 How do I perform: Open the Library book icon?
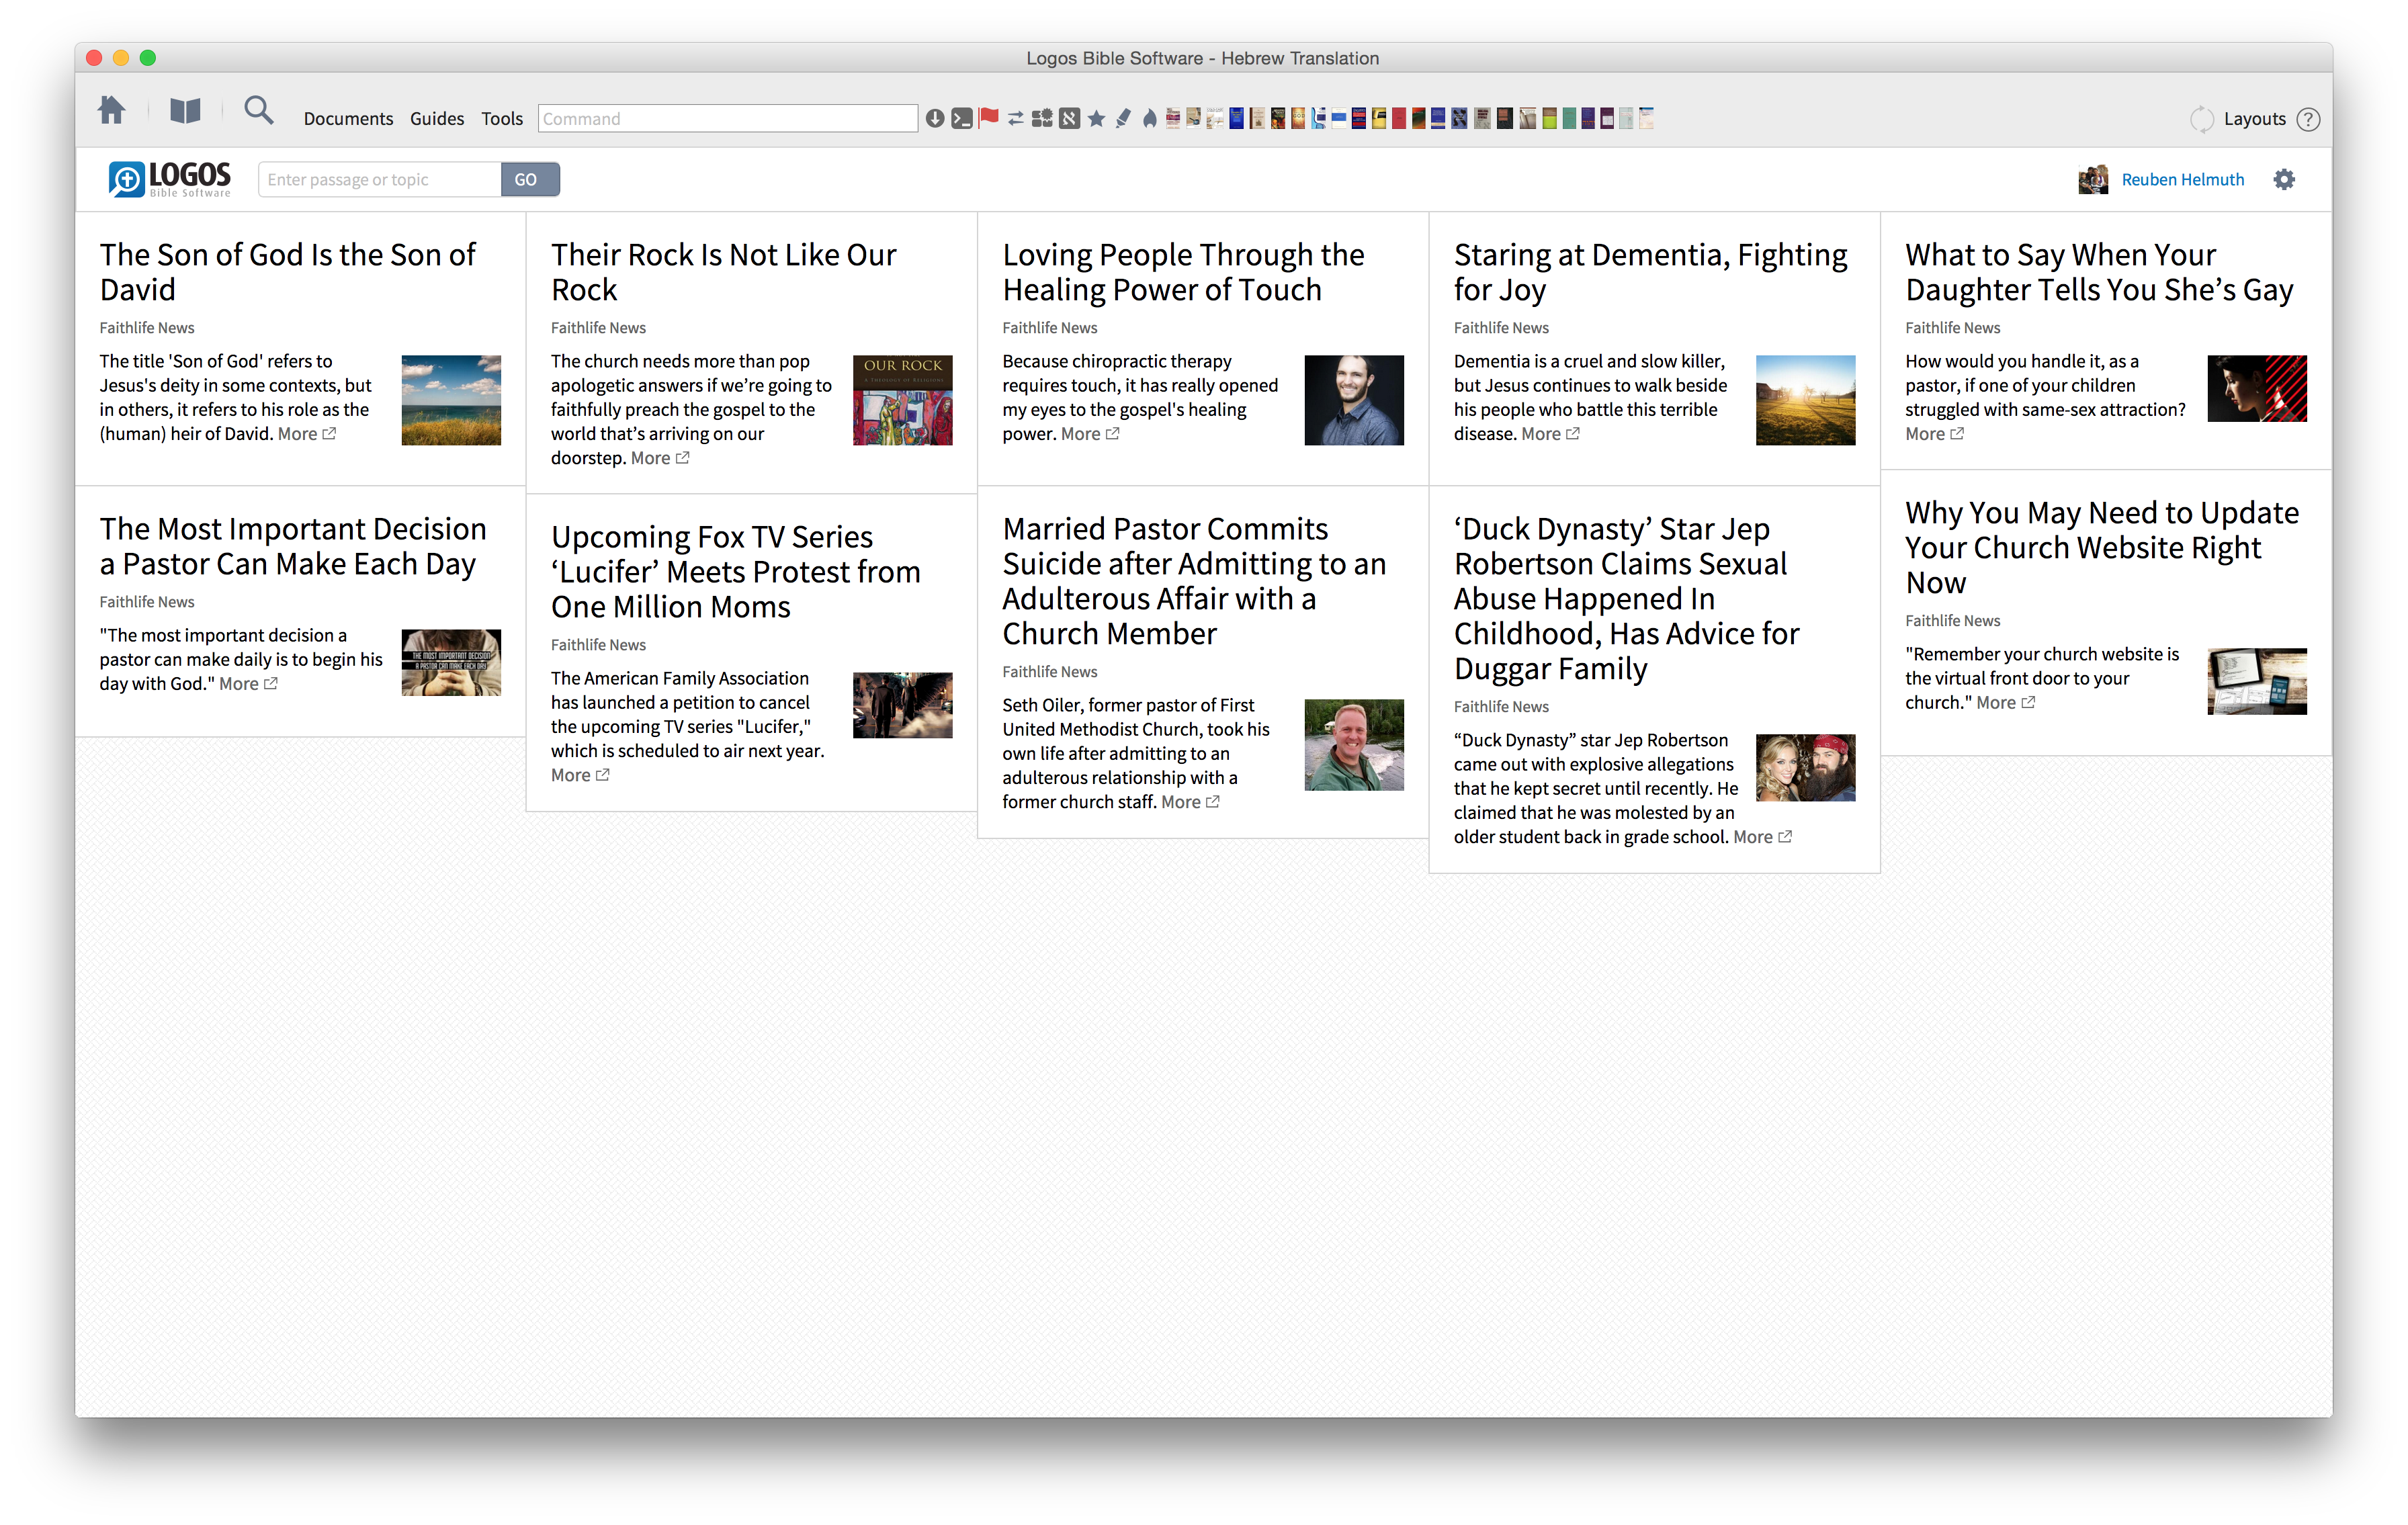click(185, 111)
